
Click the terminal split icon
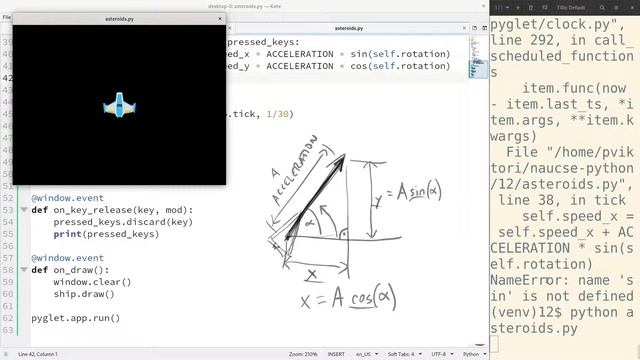click(x=545, y=7)
